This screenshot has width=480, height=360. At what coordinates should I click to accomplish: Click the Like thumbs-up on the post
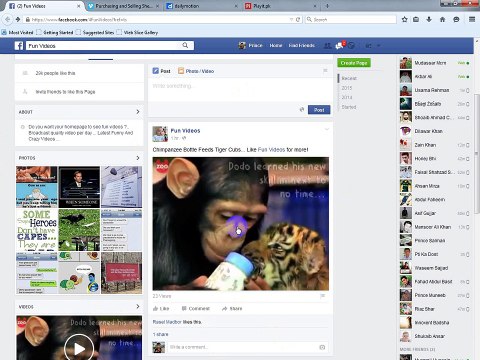pos(161,309)
